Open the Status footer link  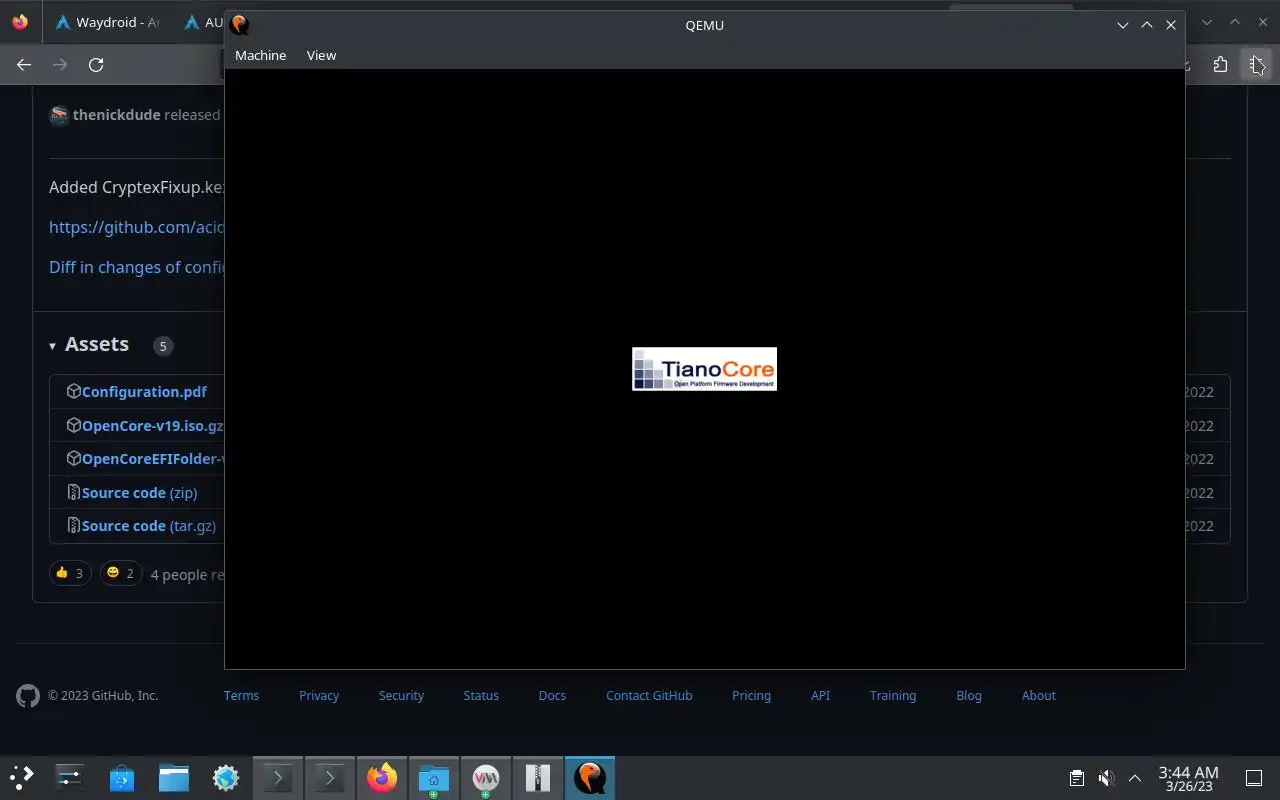click(481, 696)
